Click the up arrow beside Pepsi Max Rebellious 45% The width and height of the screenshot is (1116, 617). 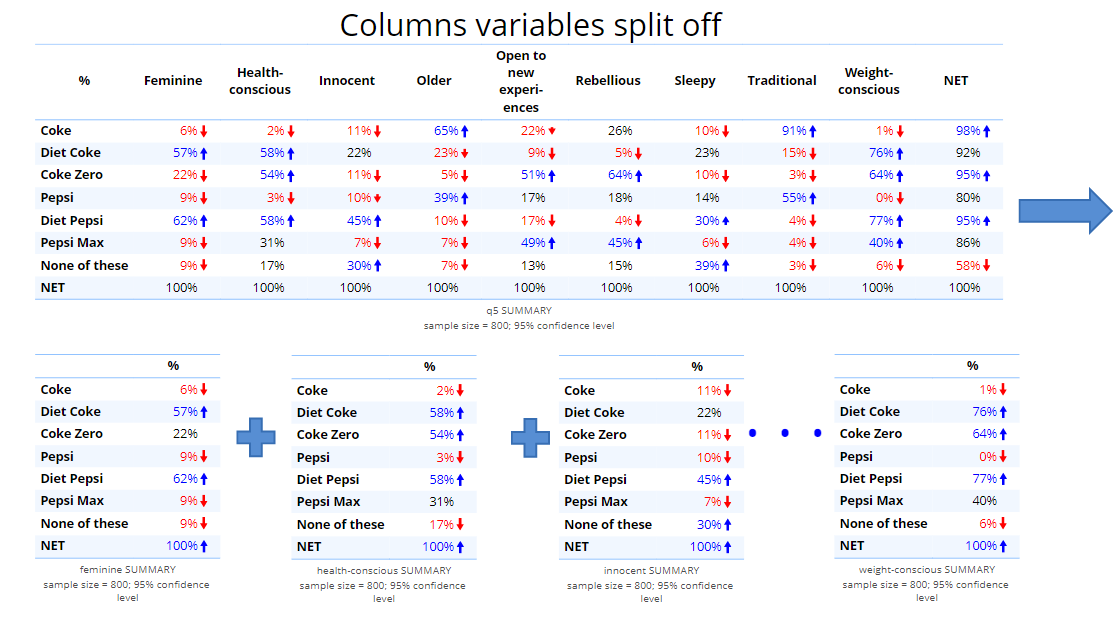tap(640, 243)
